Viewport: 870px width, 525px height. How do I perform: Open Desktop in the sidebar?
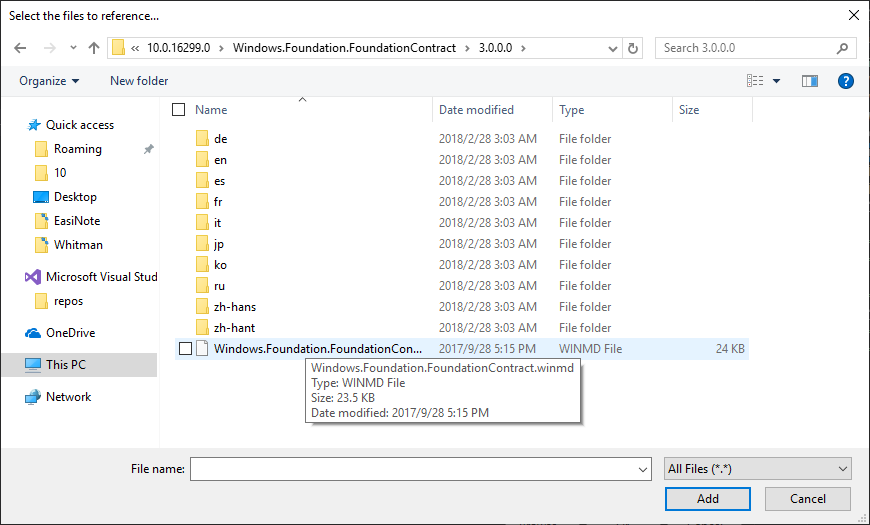(x=75, y=197)
